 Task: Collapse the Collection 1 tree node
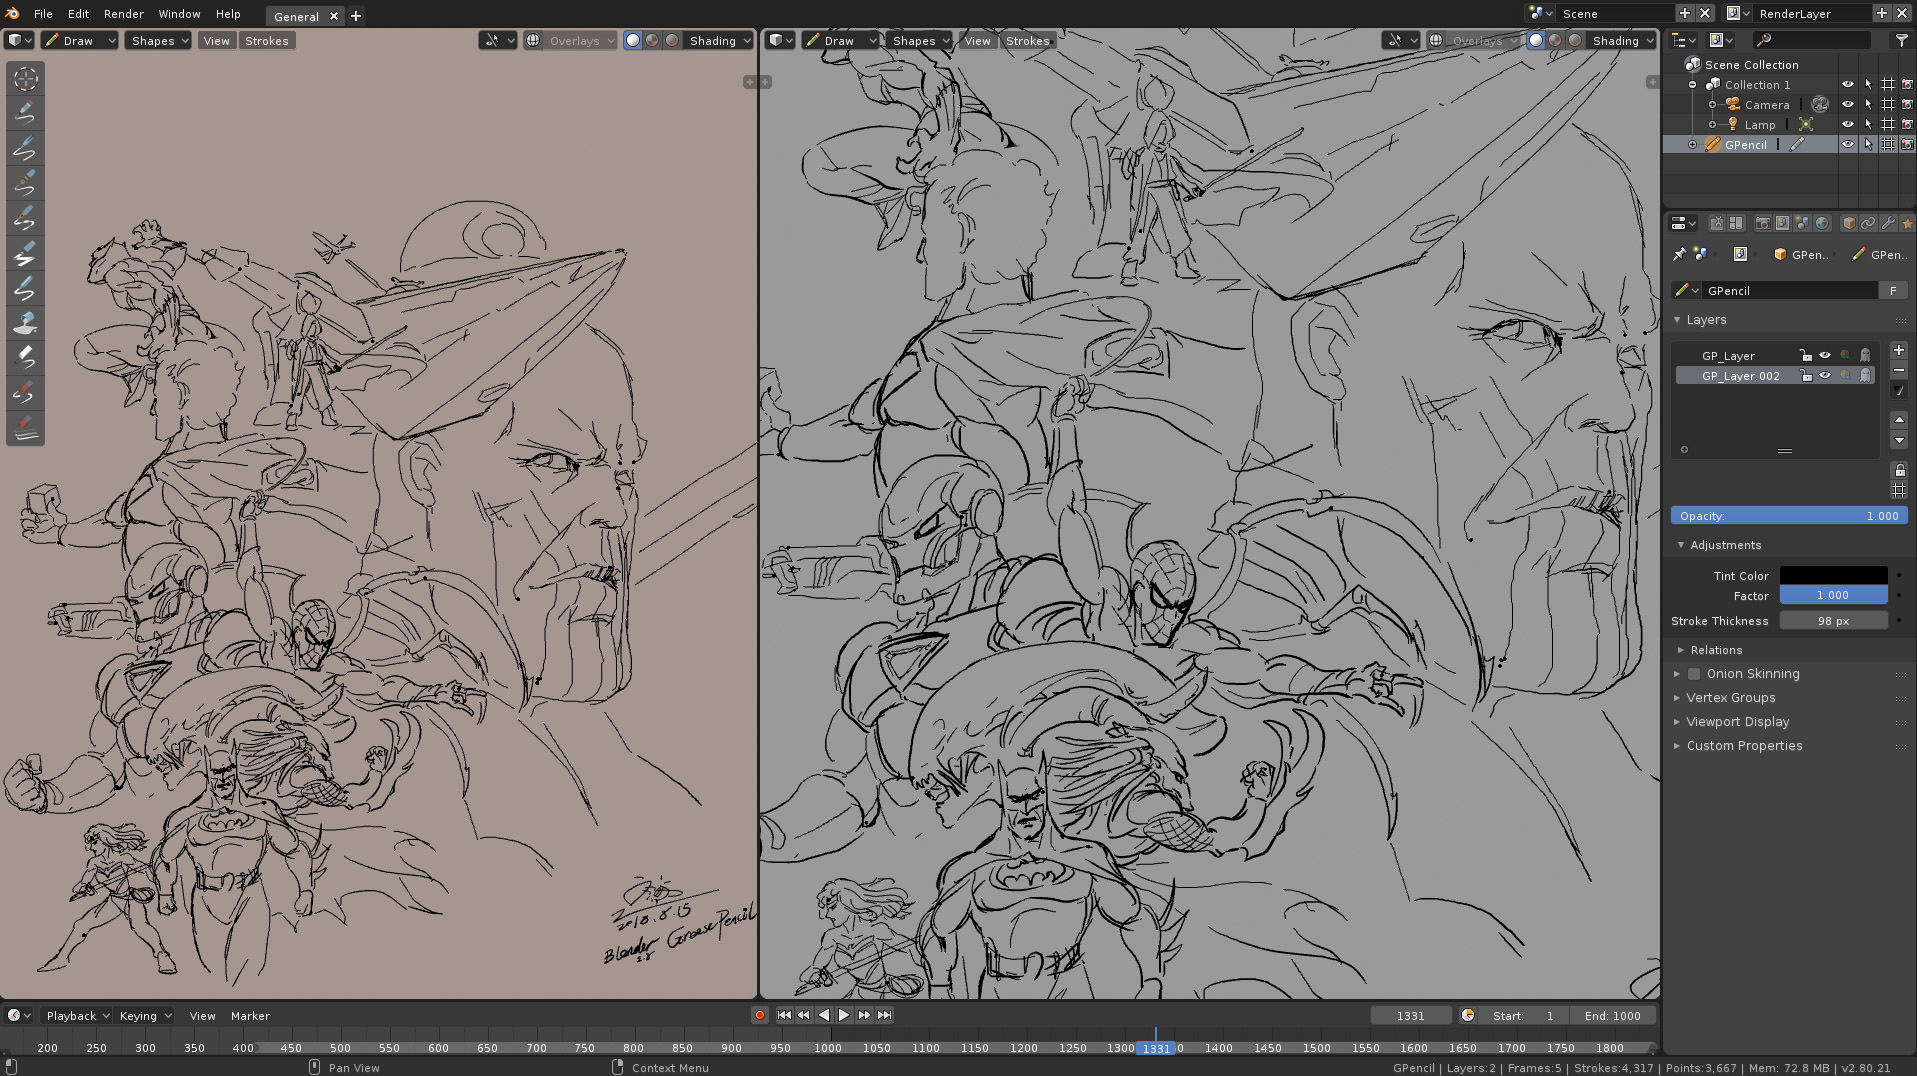click(1692, 85)
